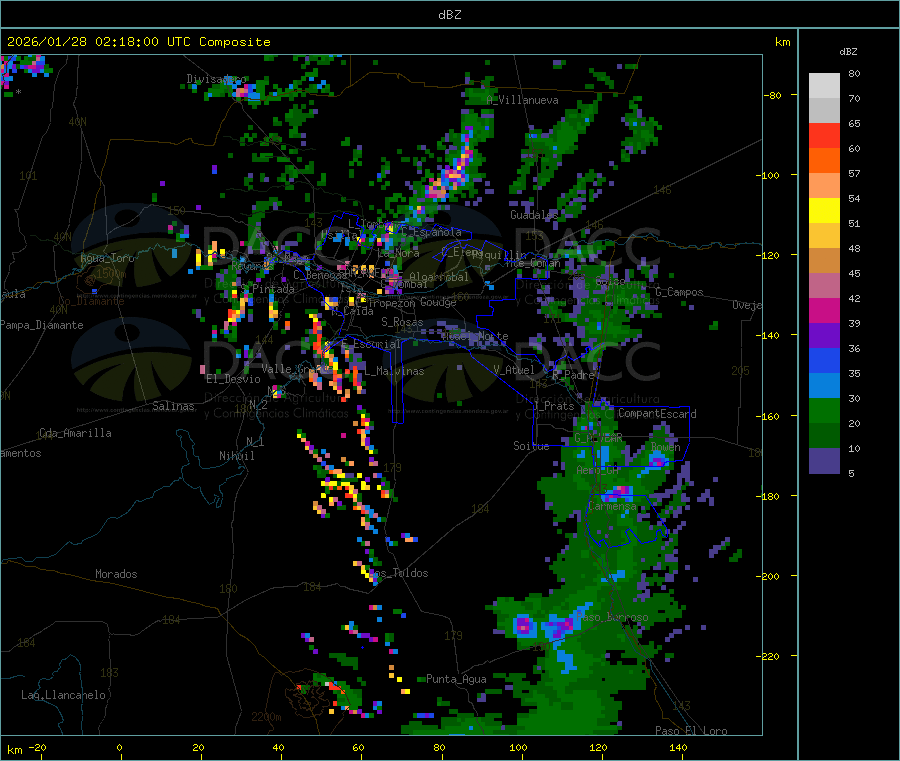Click the El_Desvio map label
Image resolution: width=900 pixels, height=761 pixels.
coord(233,379)
